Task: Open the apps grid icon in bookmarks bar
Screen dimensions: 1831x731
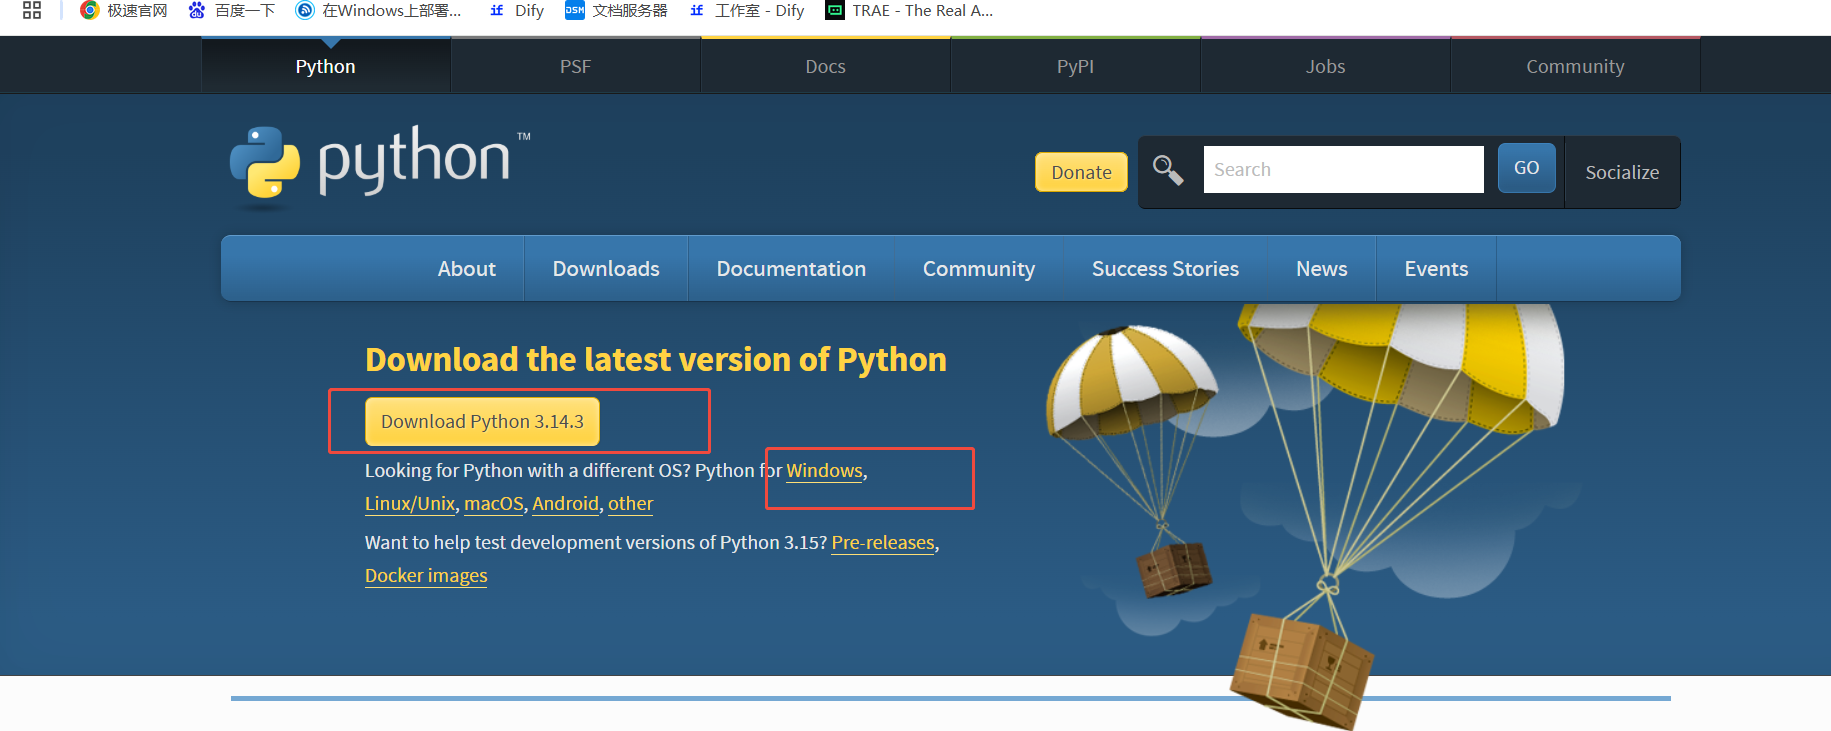Action: [32, 11]
